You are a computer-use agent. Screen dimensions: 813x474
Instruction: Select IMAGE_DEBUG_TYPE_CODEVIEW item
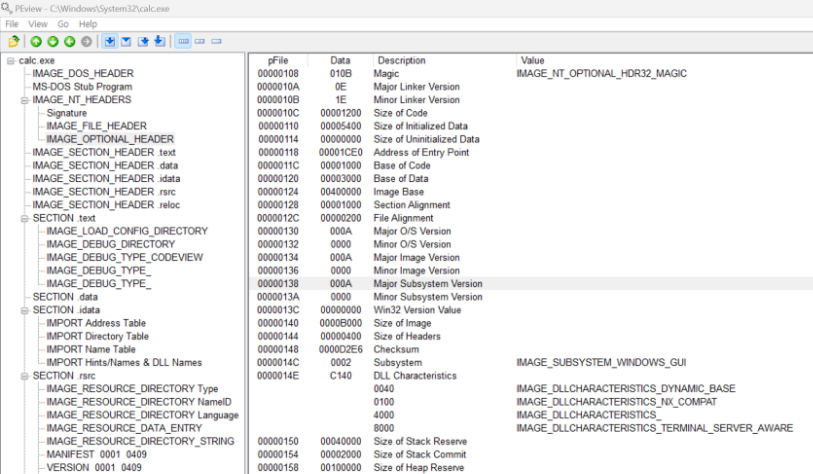[x=124, y=258]
